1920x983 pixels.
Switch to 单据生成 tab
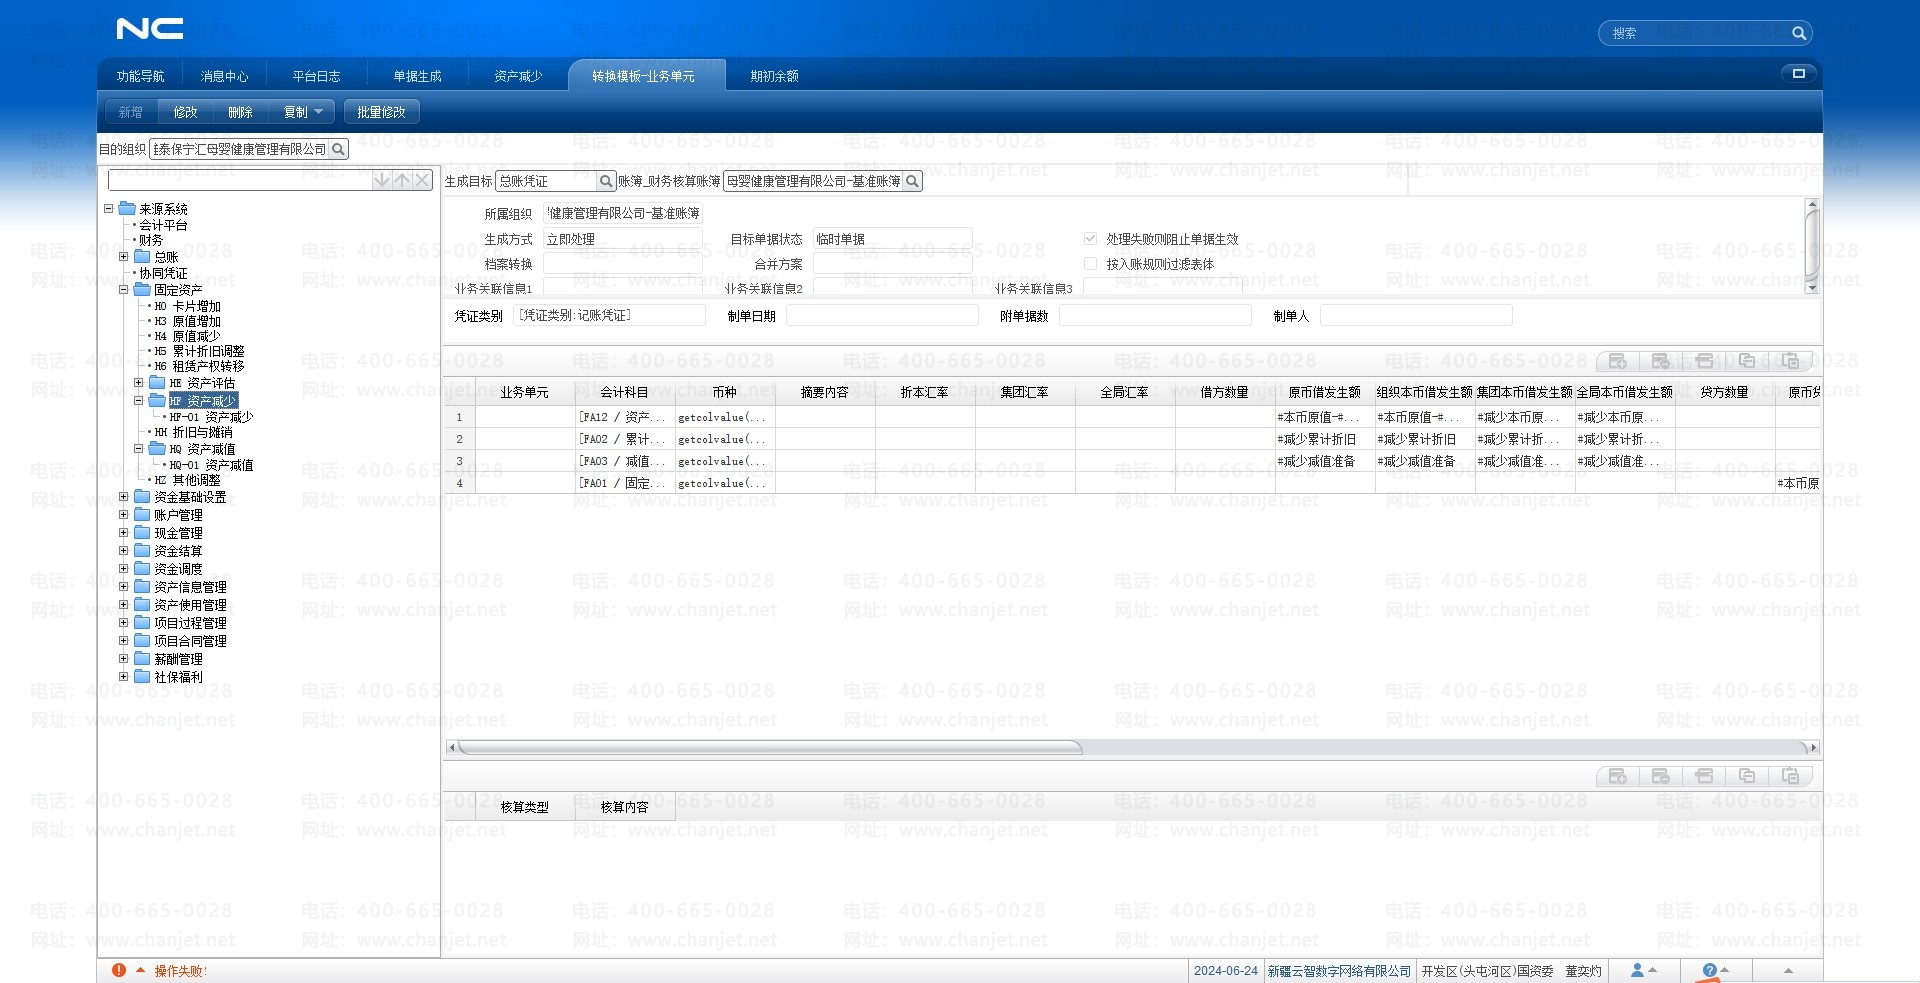(x=417, y=76)
